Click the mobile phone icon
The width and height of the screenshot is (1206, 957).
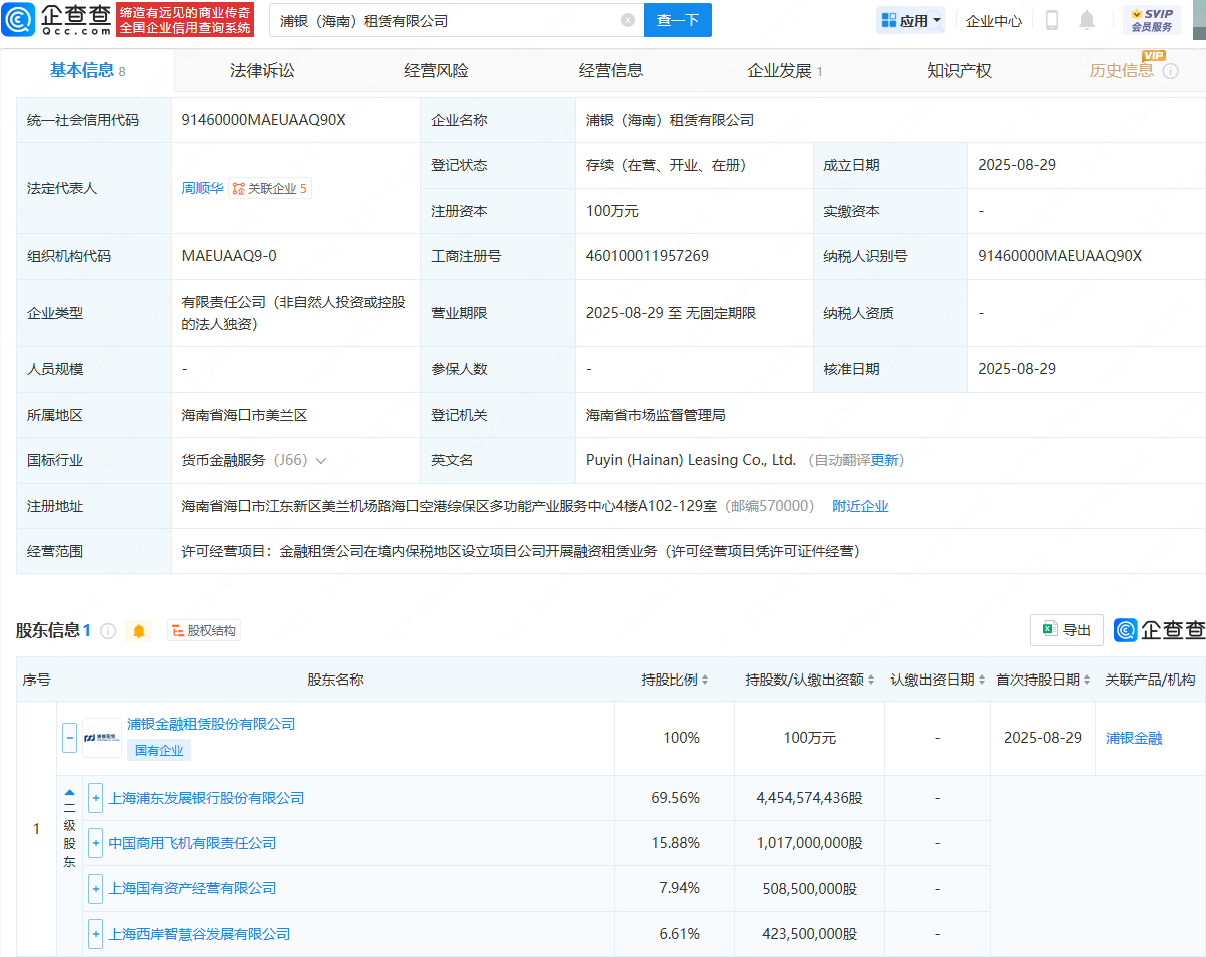pos(1052,20)
